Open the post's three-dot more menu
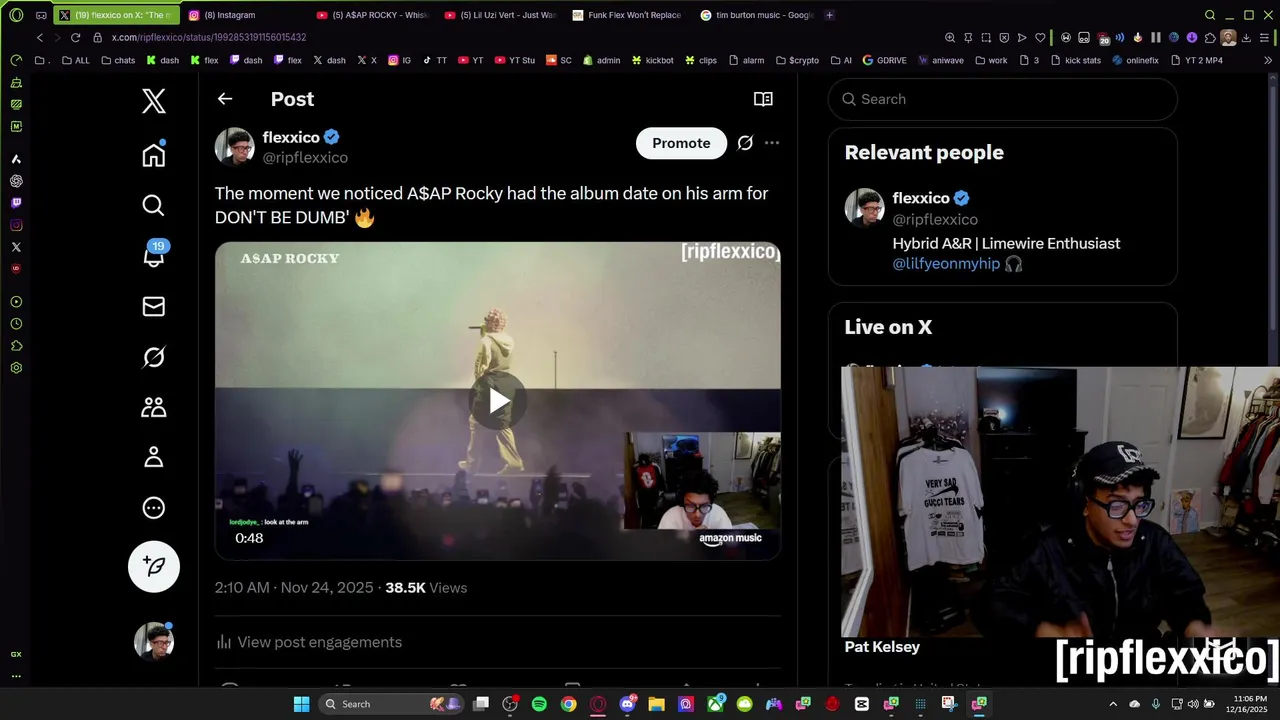1280x720 pixels. tap(772, 143)
